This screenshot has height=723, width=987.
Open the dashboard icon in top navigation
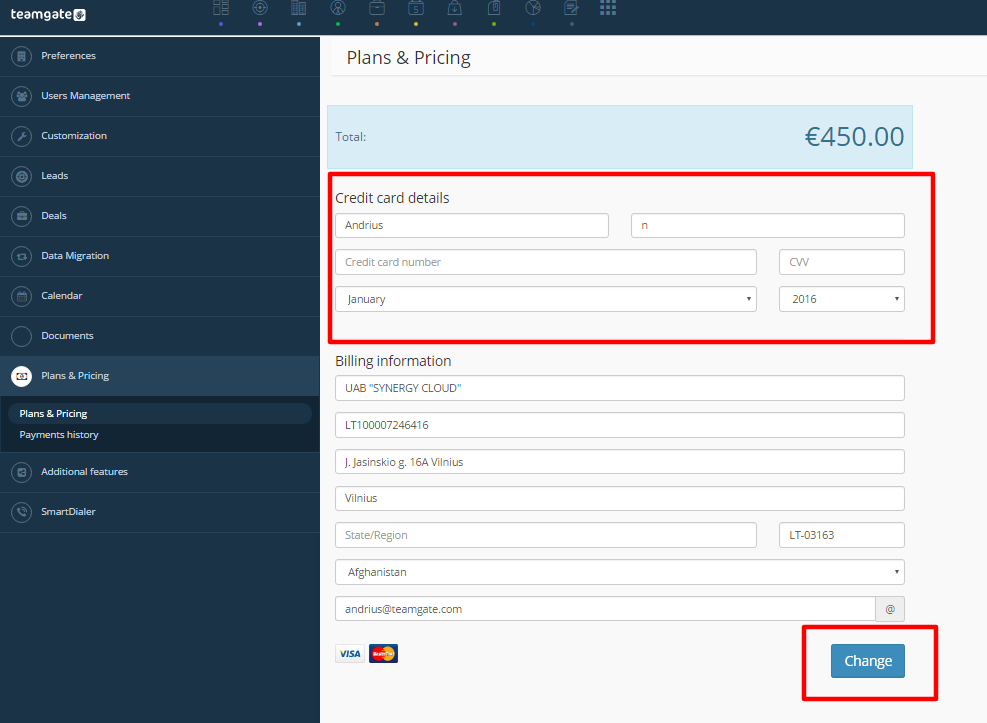point(221,8)
